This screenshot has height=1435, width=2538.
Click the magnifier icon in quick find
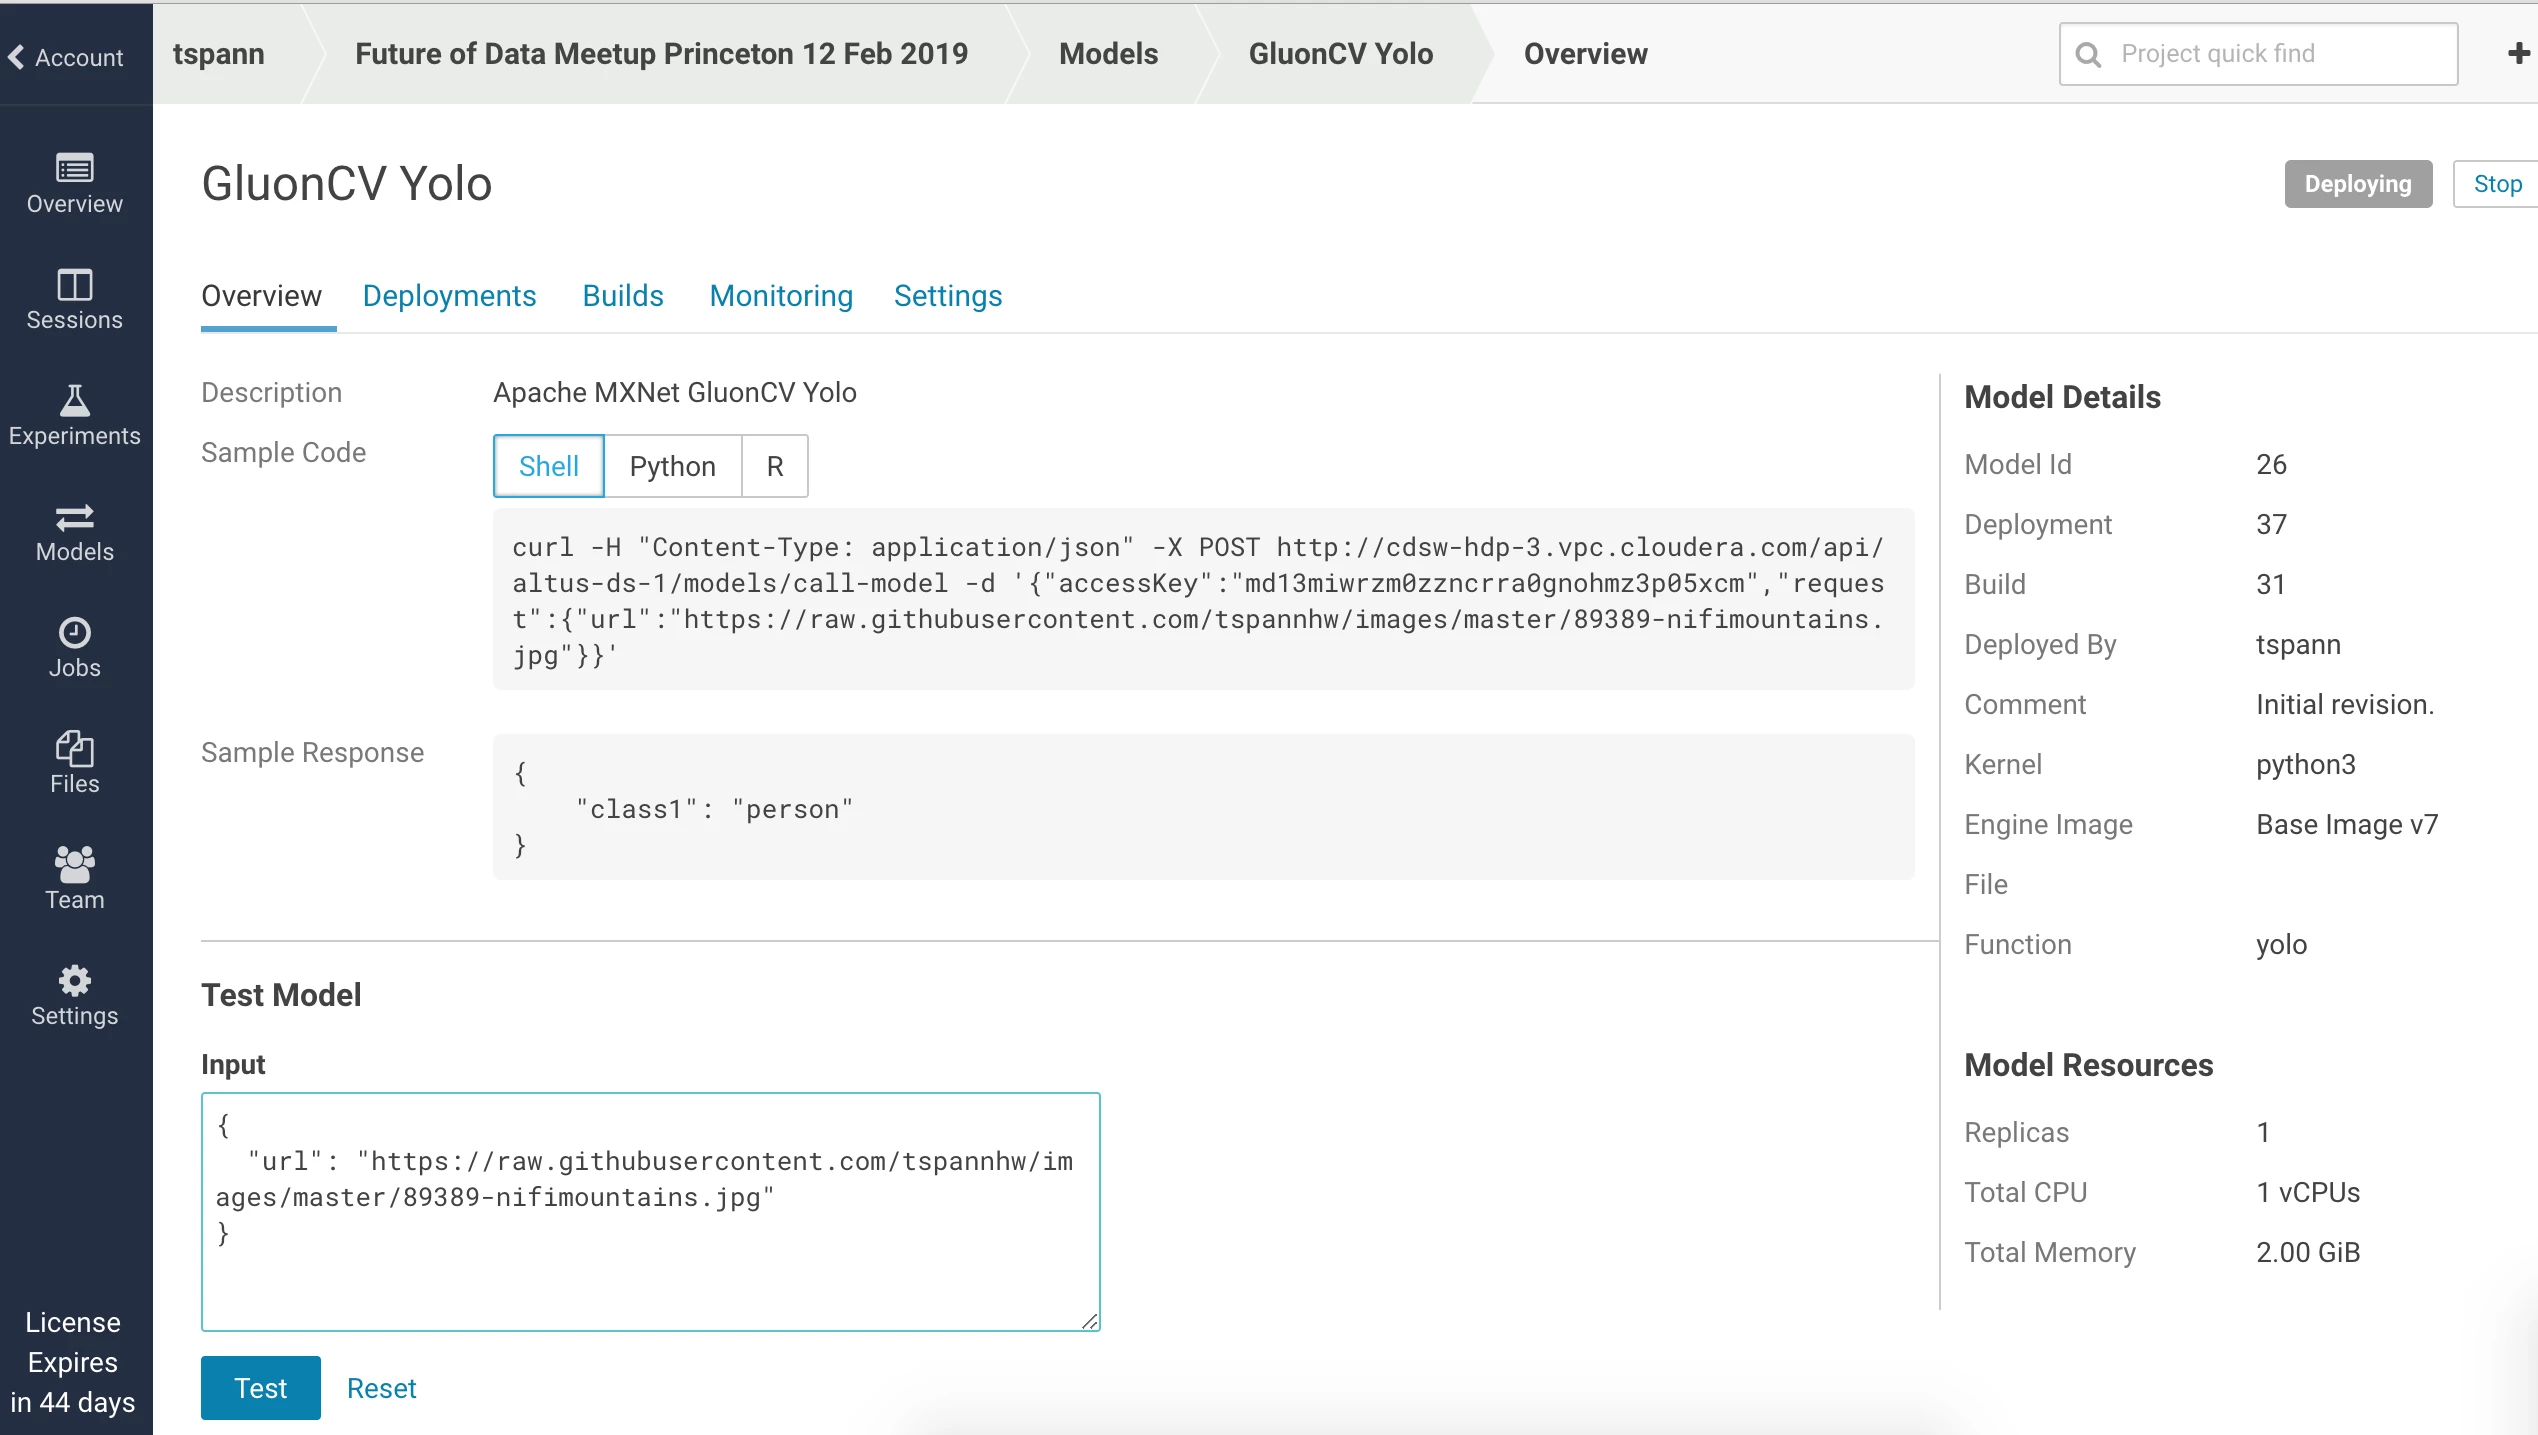click(x=2088, y=54)
